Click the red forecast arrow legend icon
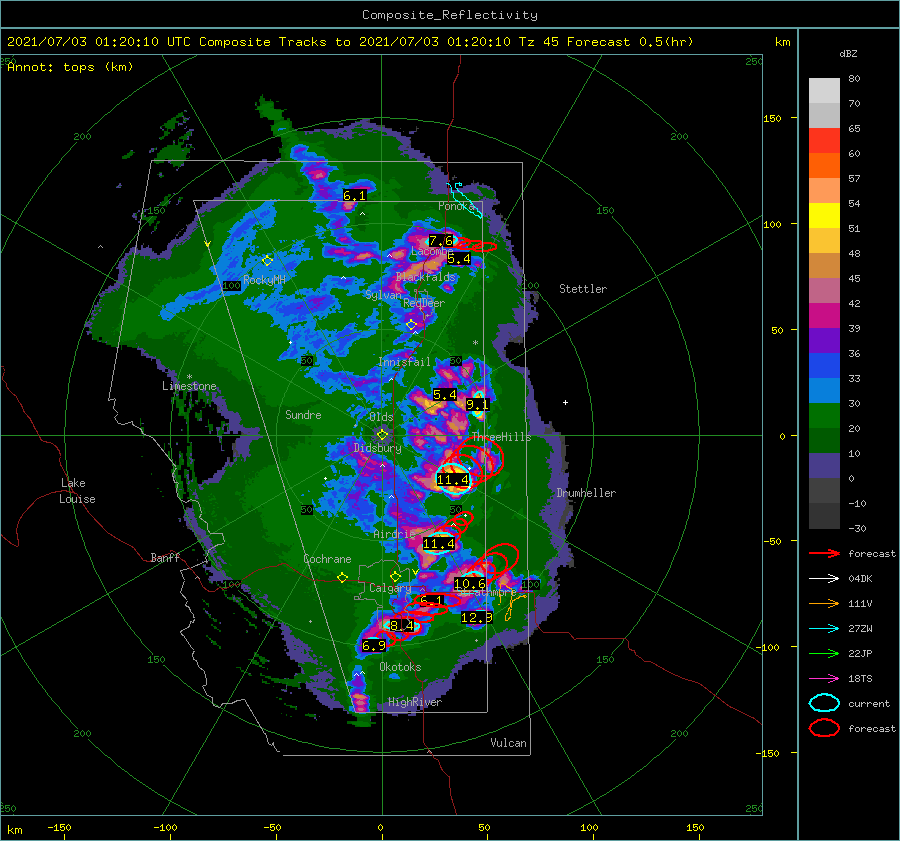The image size is (900, 841). pyautogui.click(x=824, y=553)
